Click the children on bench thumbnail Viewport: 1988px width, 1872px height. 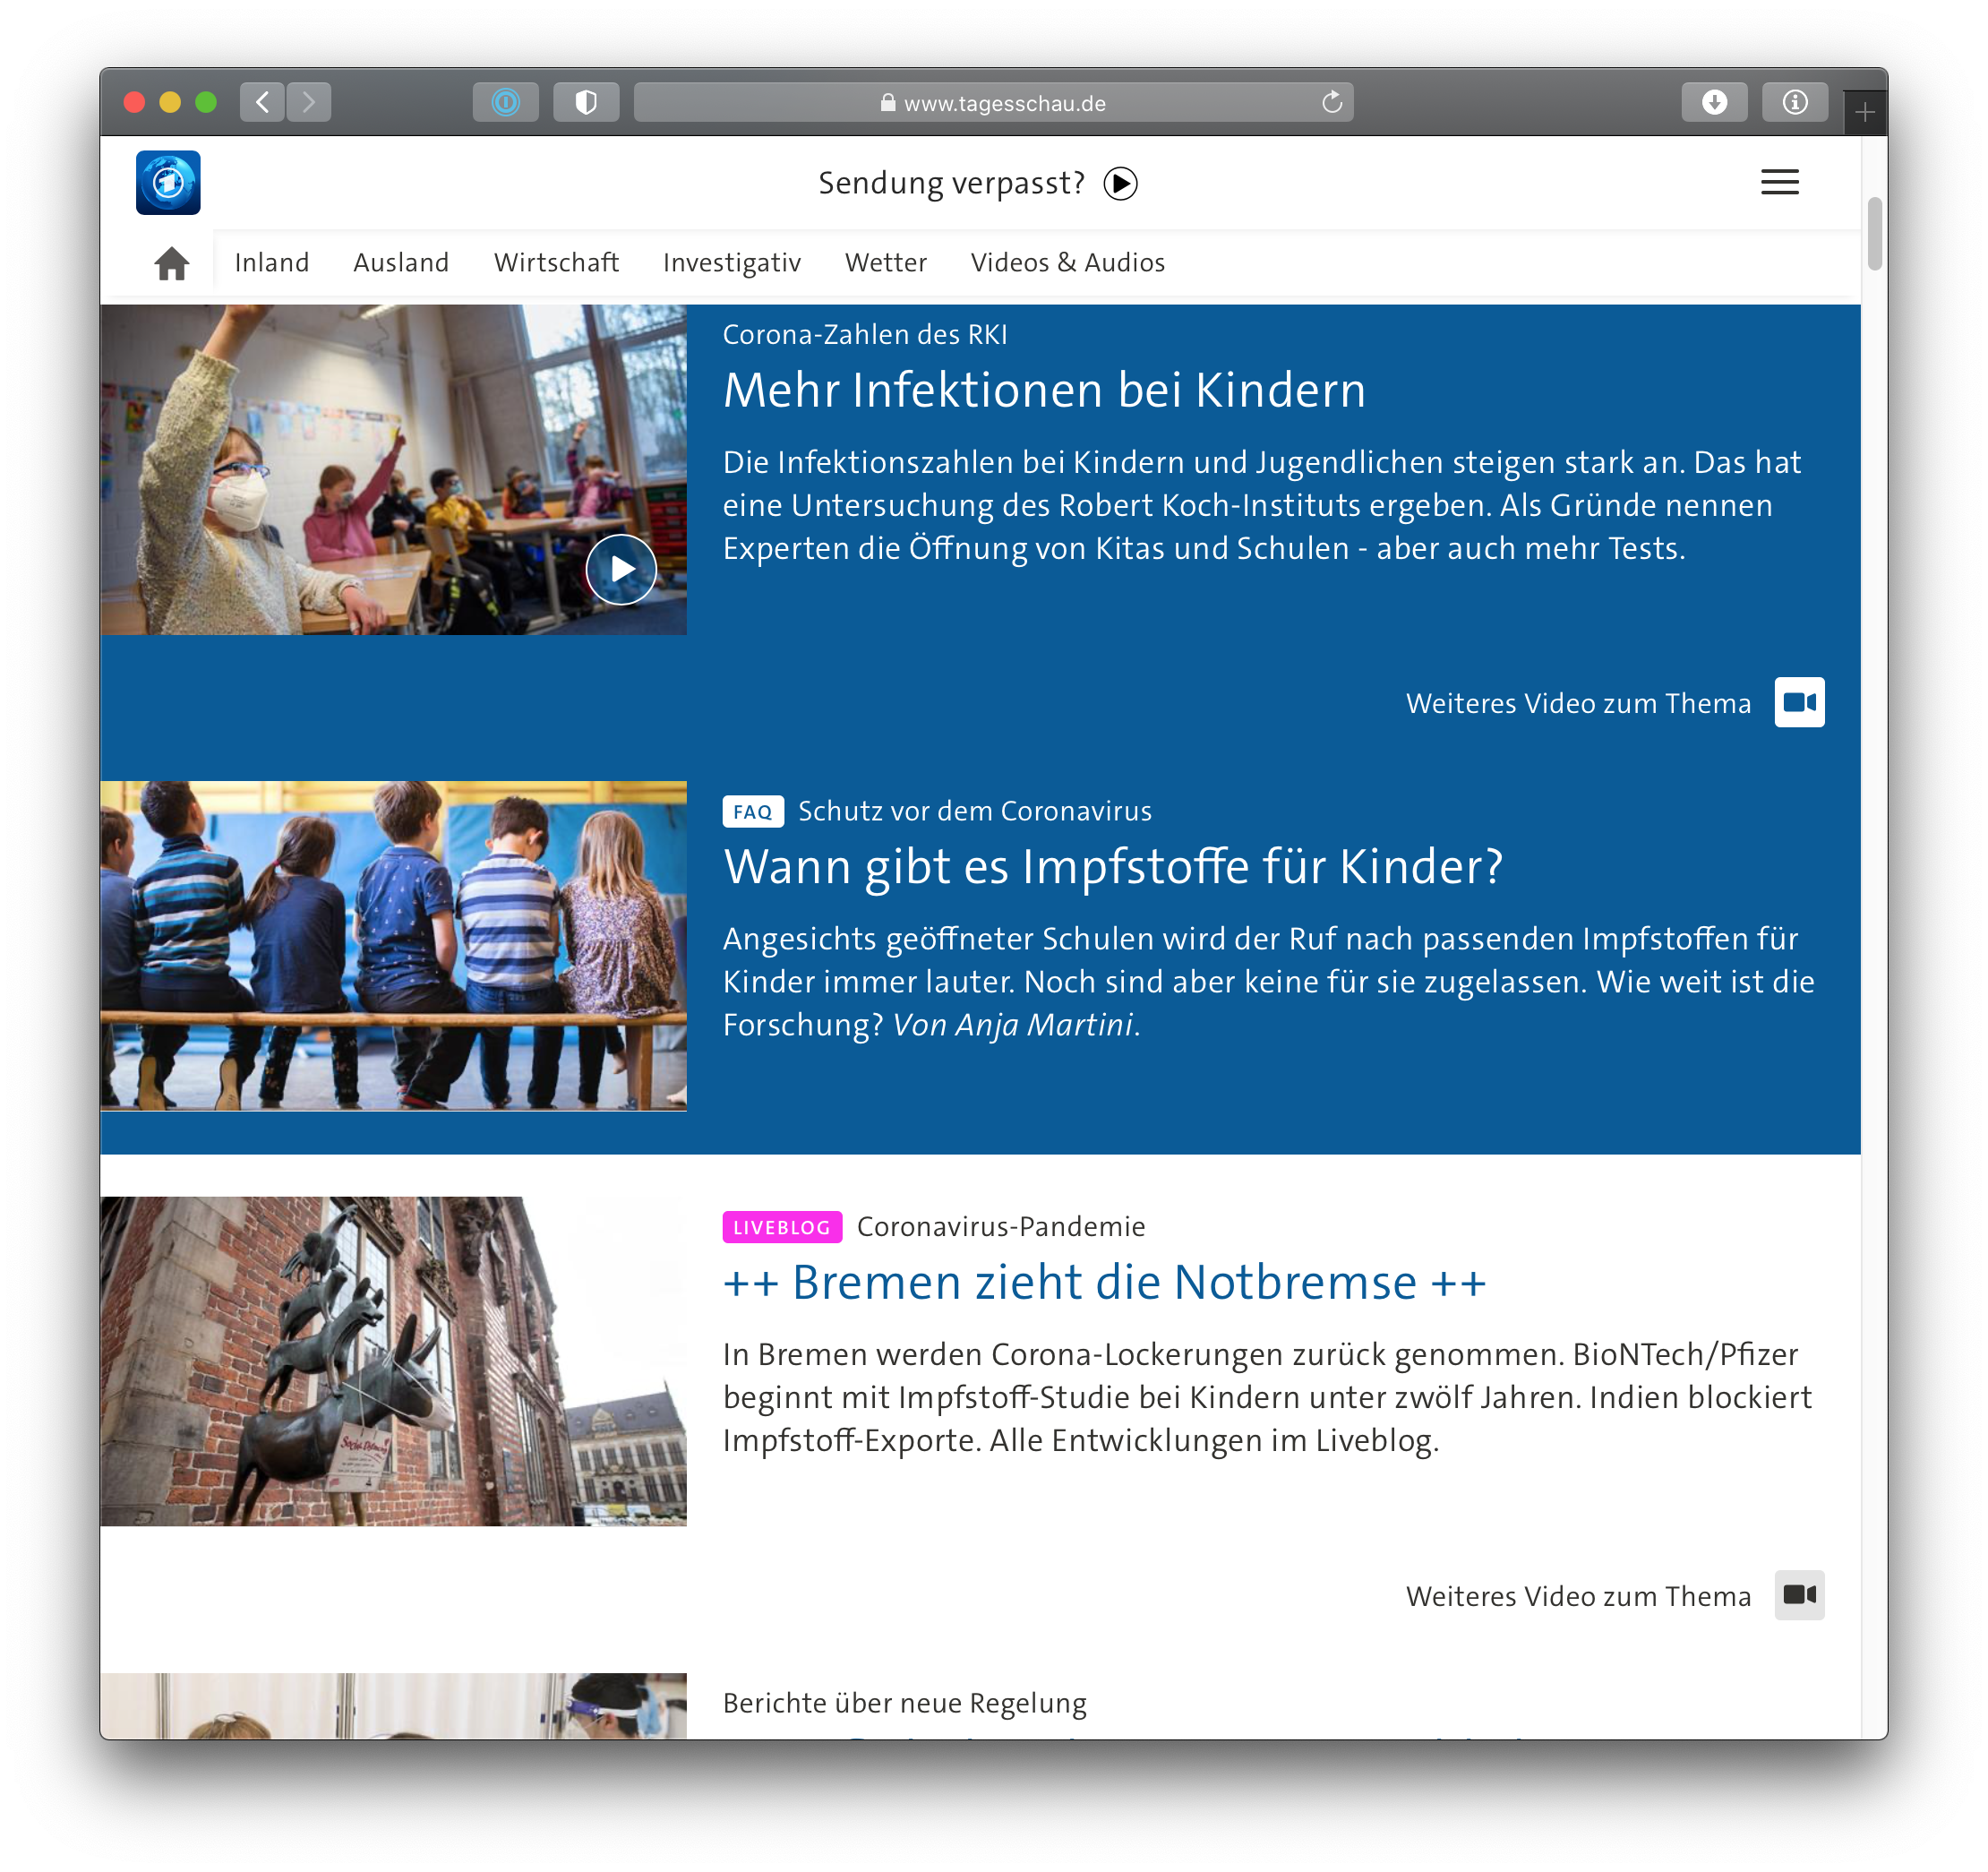[393, 946]
